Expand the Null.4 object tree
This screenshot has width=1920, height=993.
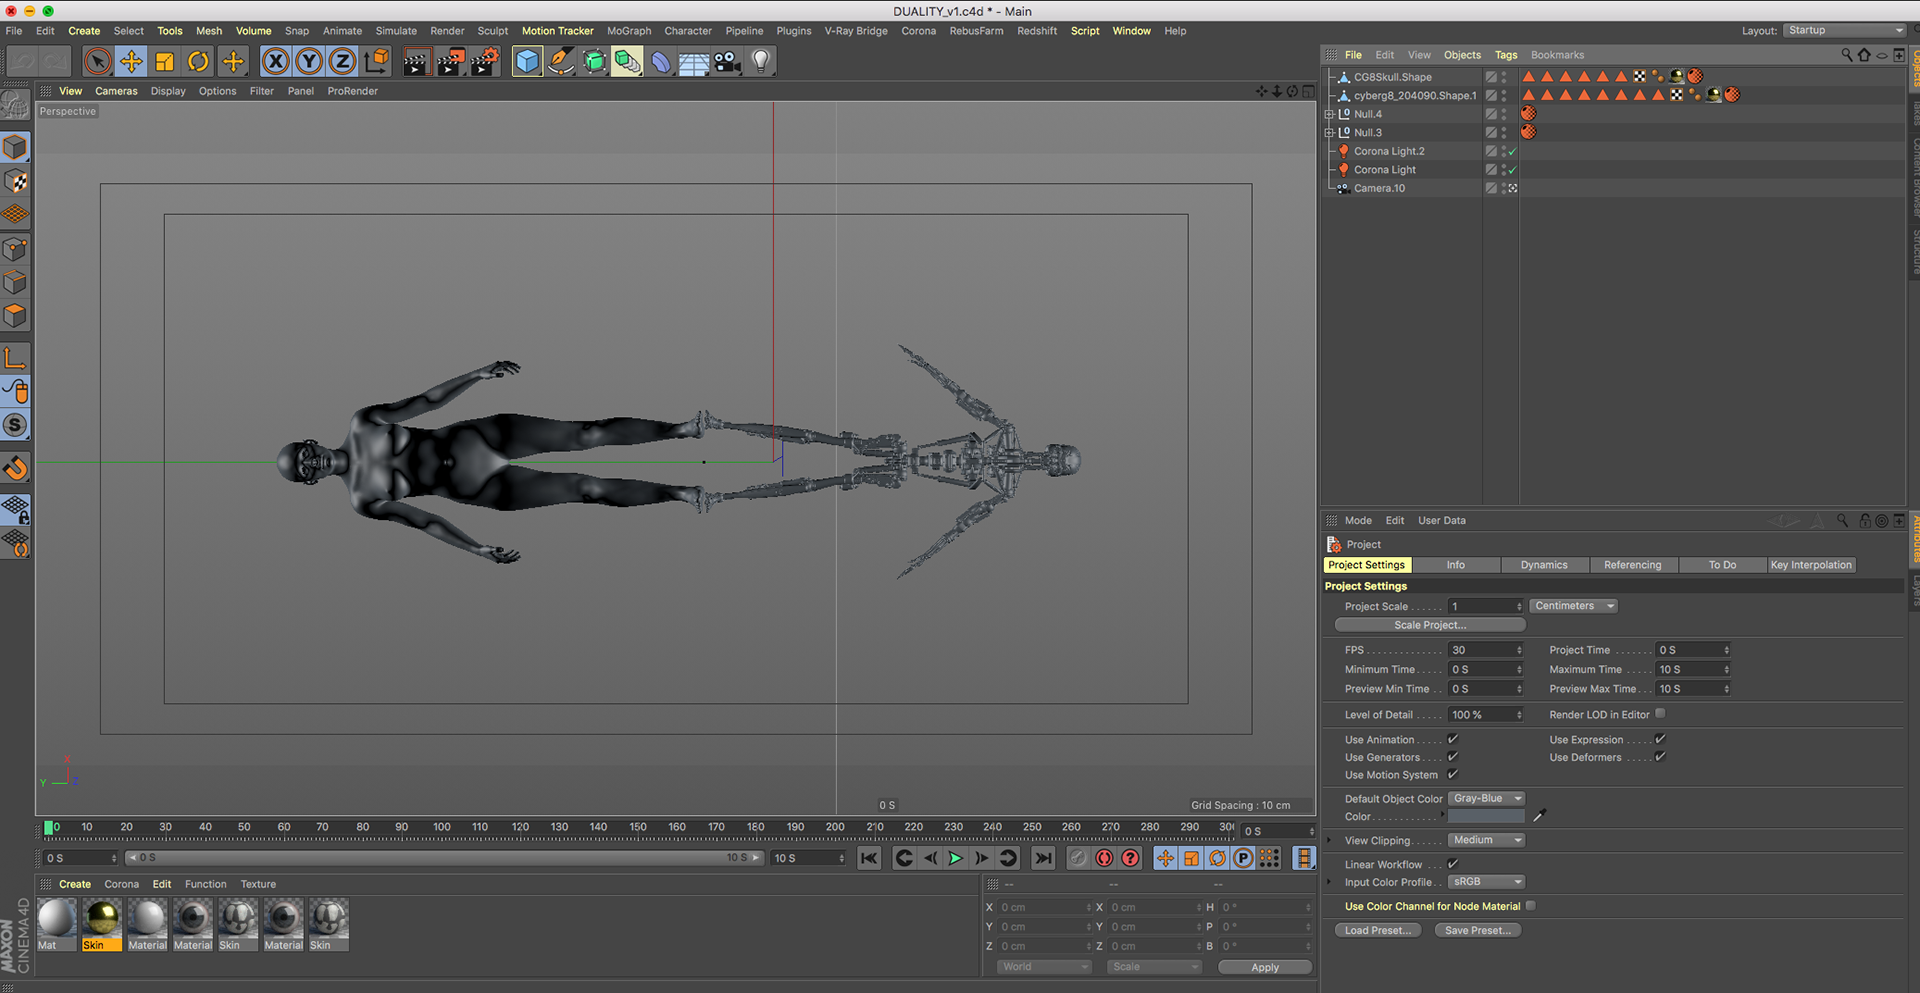tap(1329, 114)
